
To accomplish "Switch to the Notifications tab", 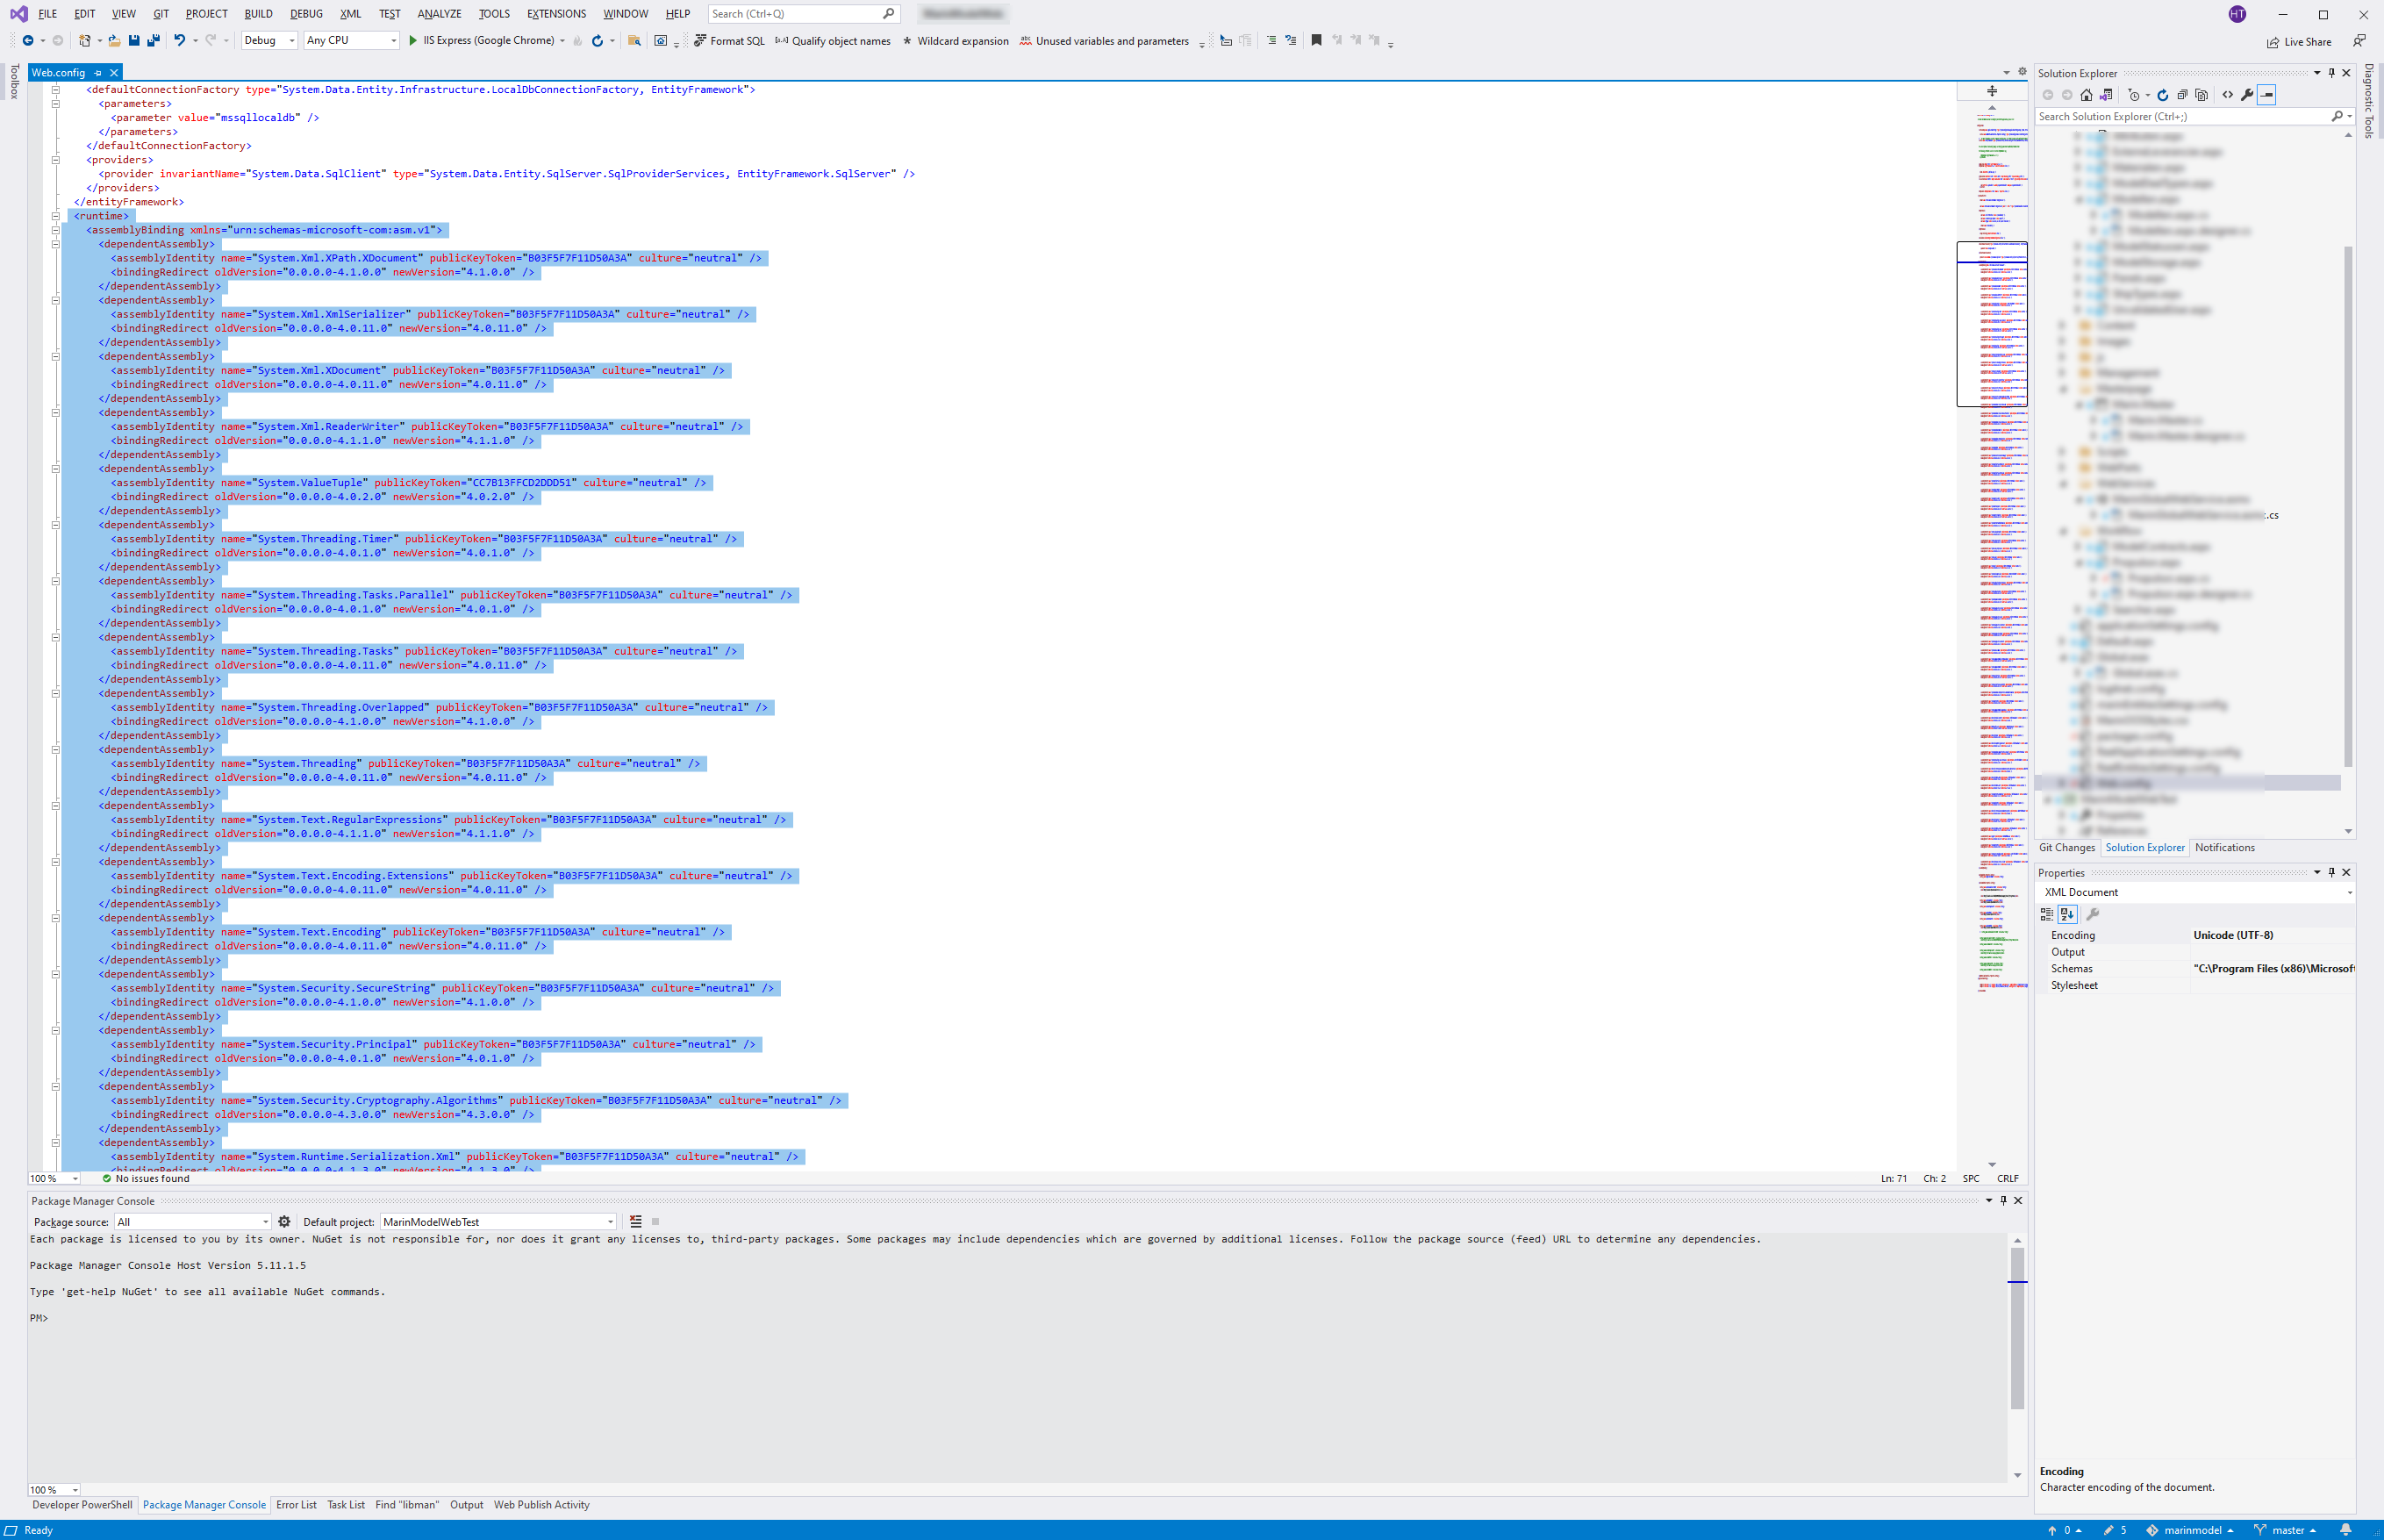I will pos(2224,848).
